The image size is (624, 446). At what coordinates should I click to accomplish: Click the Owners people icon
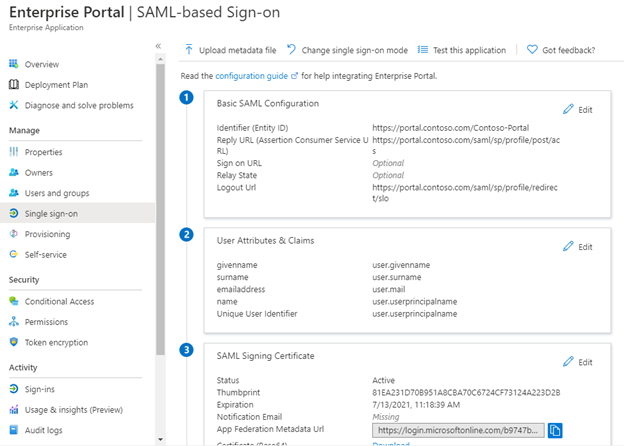point(14,172)
